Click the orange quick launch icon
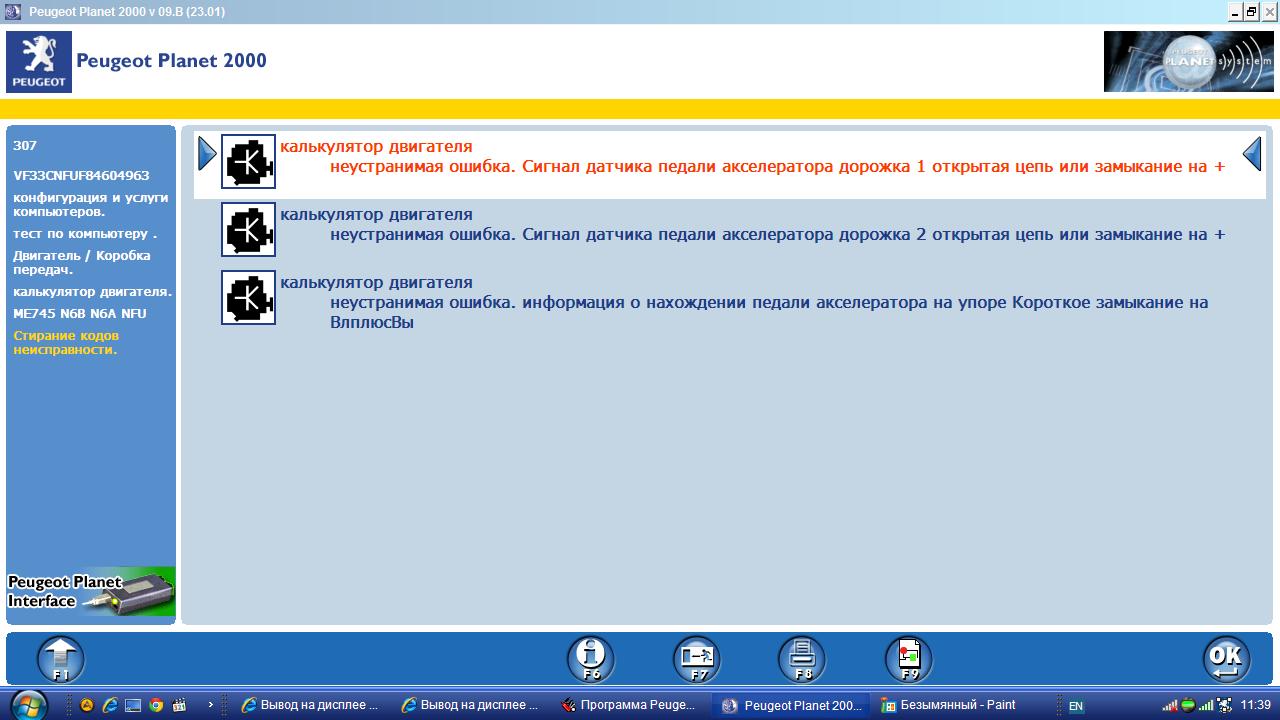Screen dimensions: 1280x720 pos(87,705)
